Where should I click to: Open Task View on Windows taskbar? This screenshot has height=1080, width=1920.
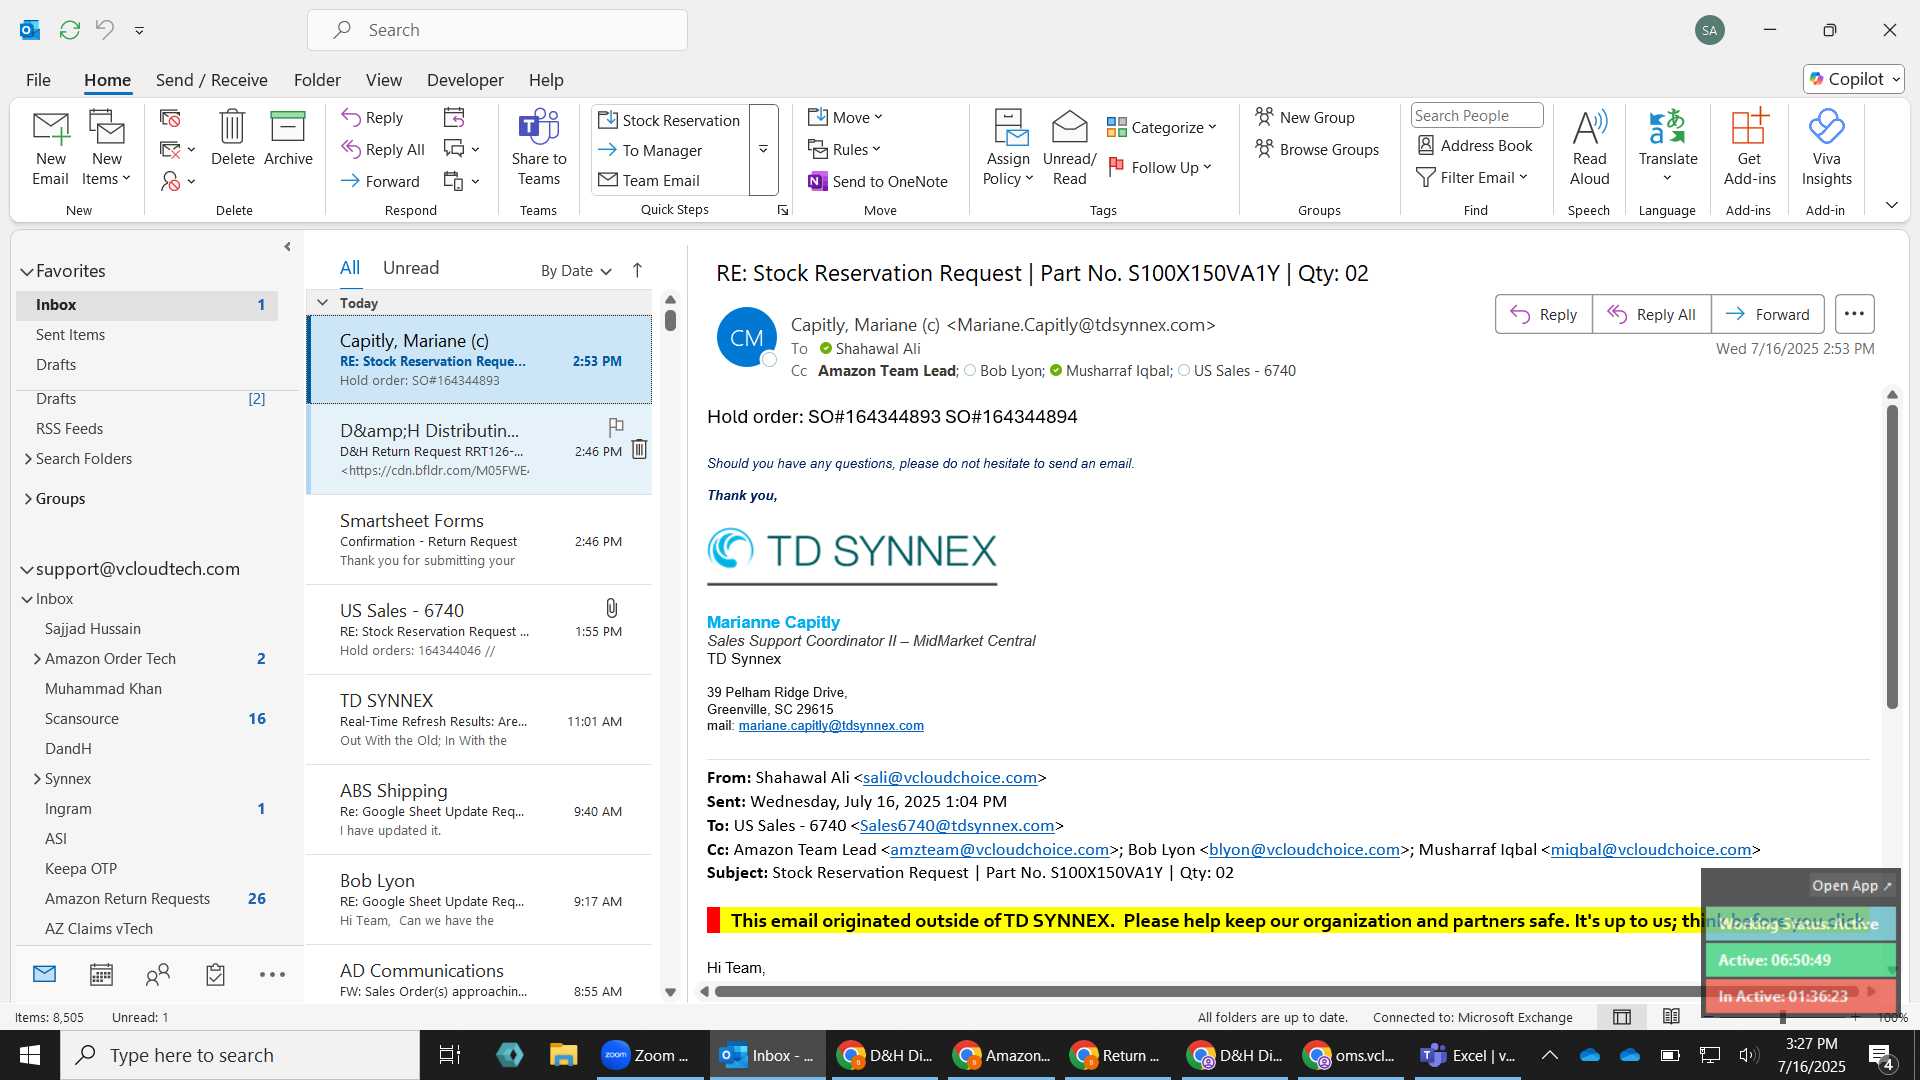(x=450, y=1055)
